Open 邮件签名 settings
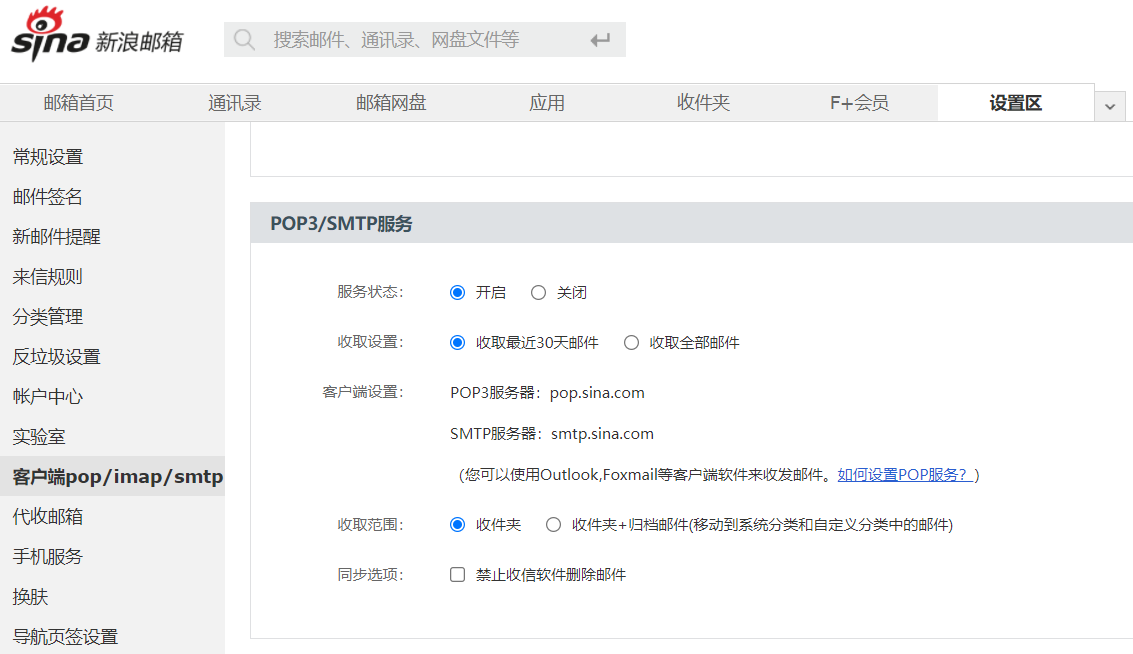The image size is (1133, 654). point(48,197)
